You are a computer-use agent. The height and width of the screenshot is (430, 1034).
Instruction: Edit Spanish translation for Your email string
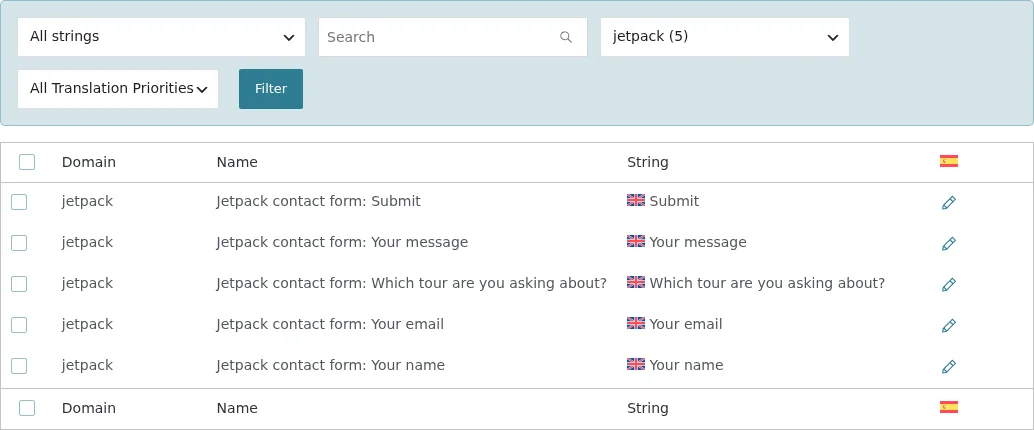click(948, 325)
